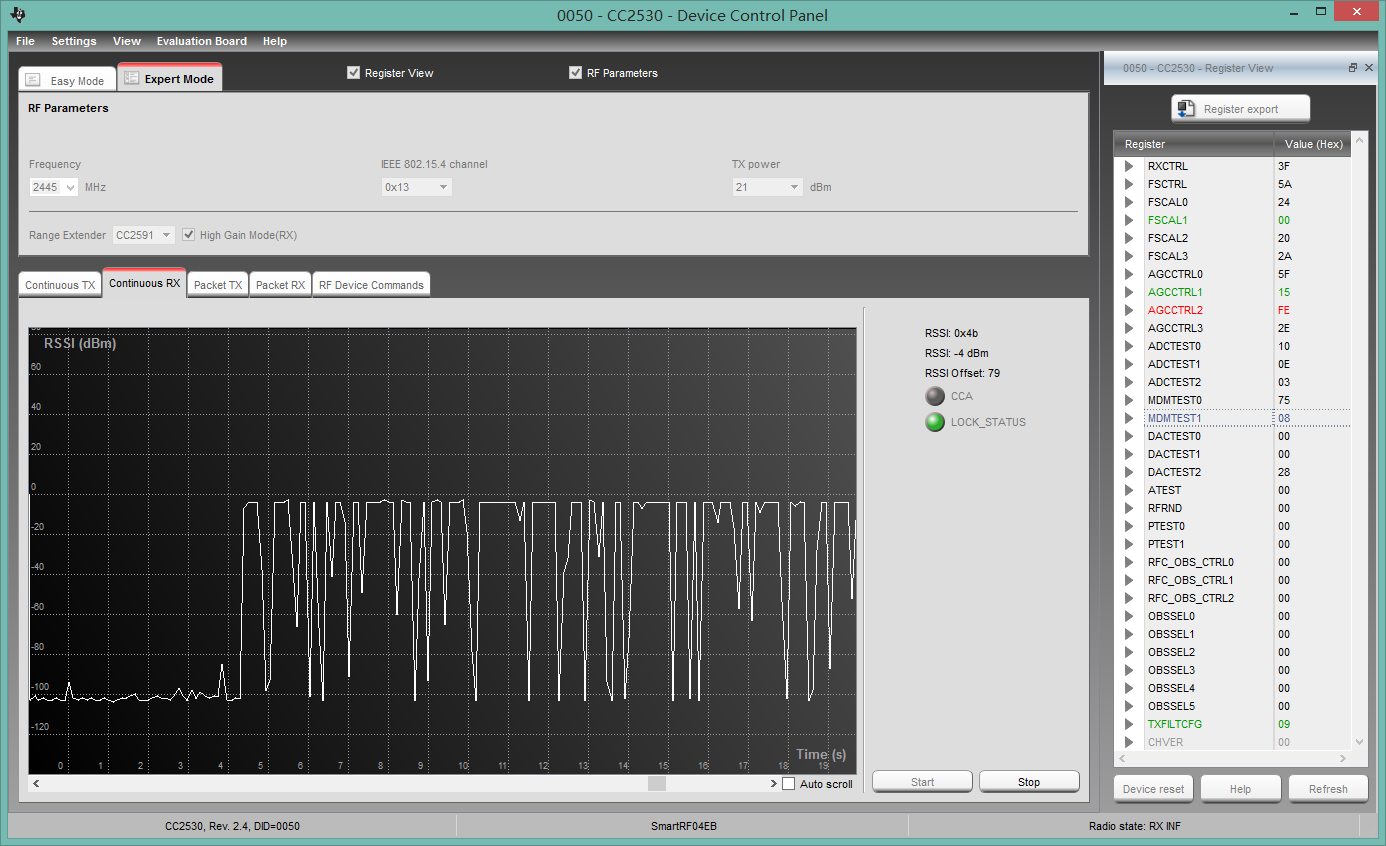Toggle the RF Parameters checkbox

click(x=575, y=72)
